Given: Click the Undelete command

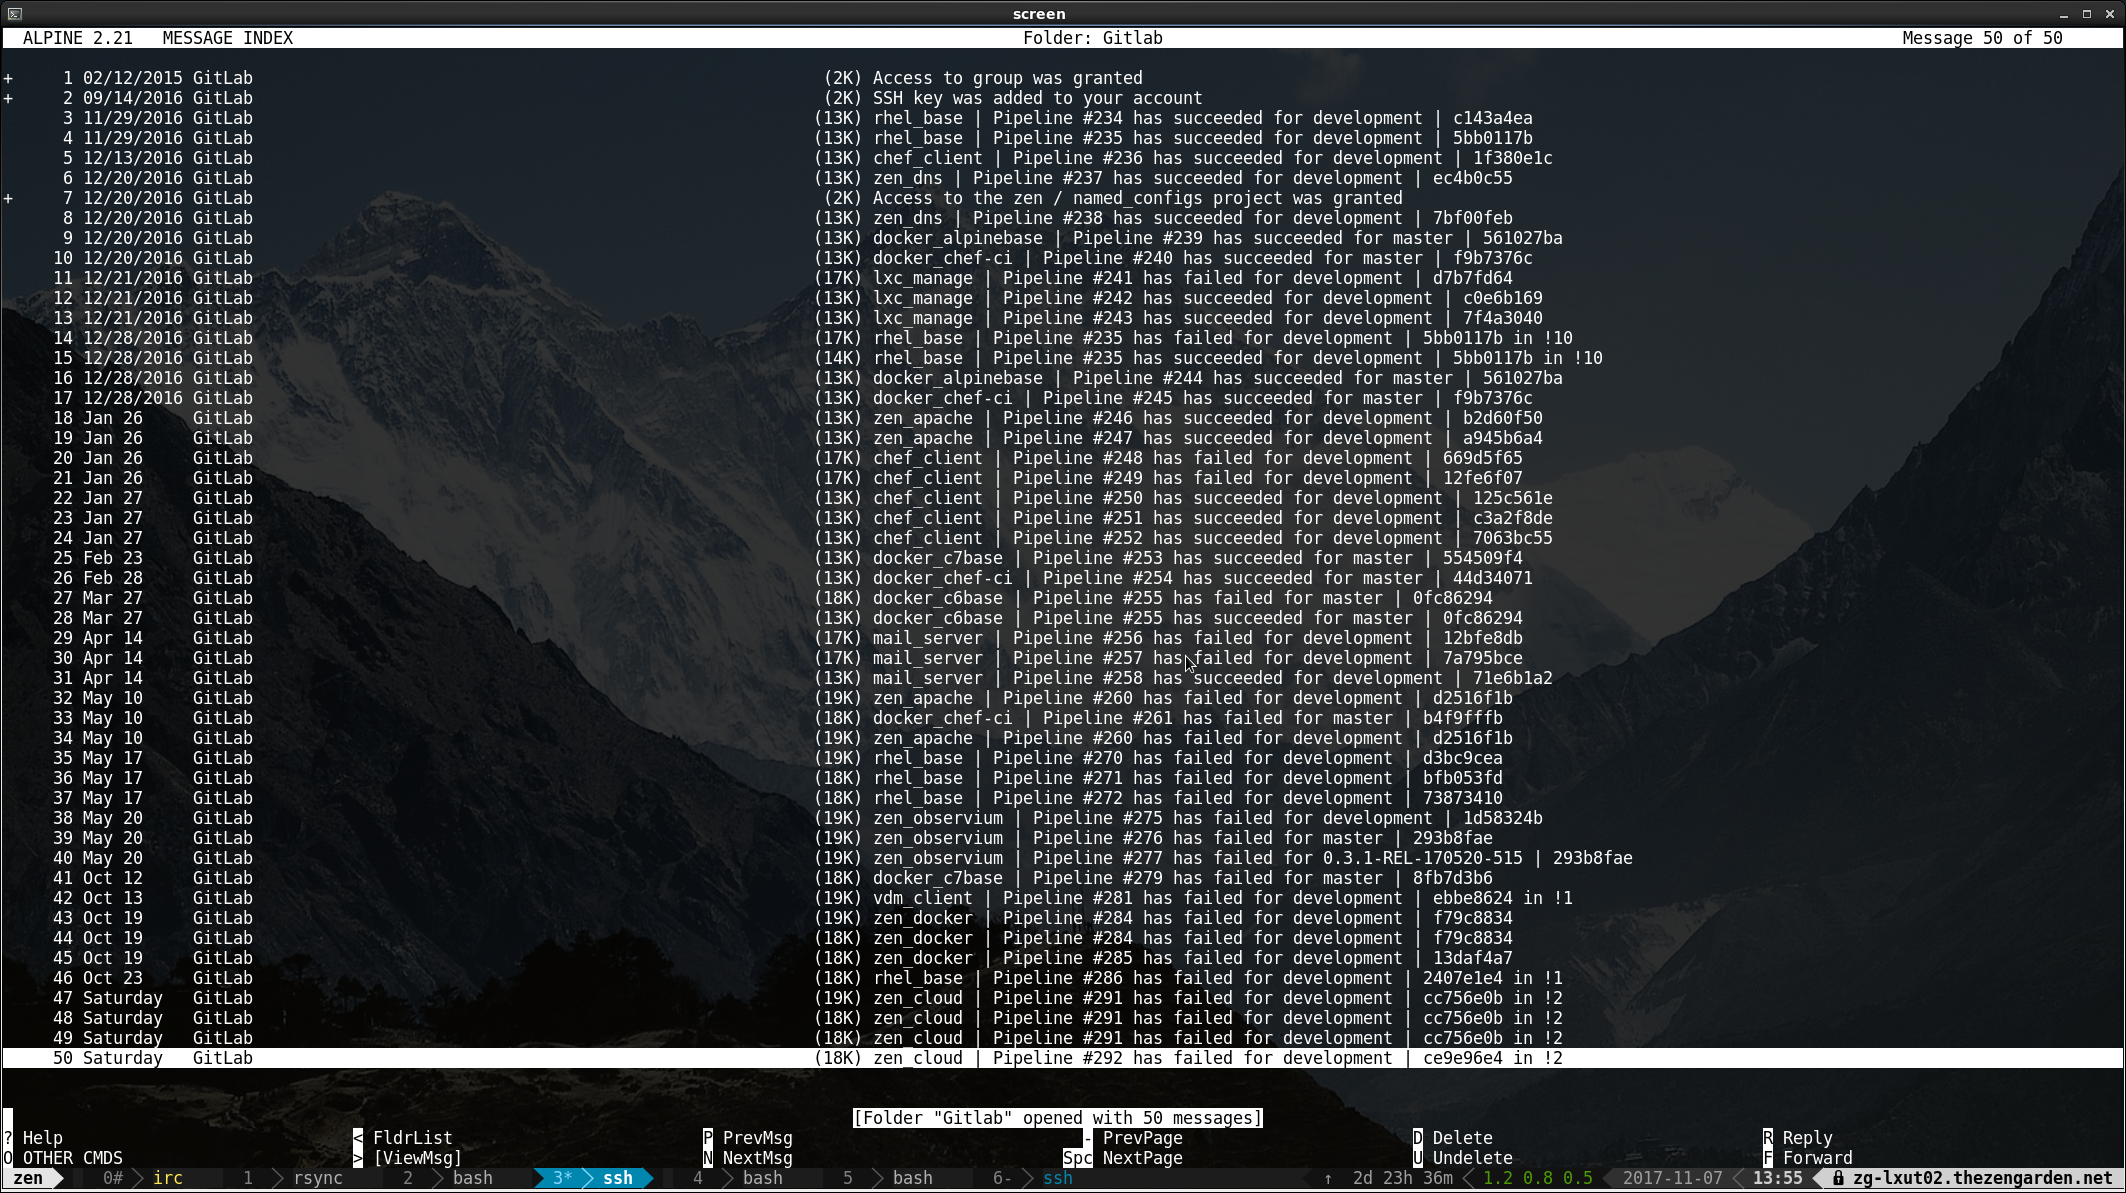Looking at the screenshot, I should pyautogui.click(x=1463, y=1158).
